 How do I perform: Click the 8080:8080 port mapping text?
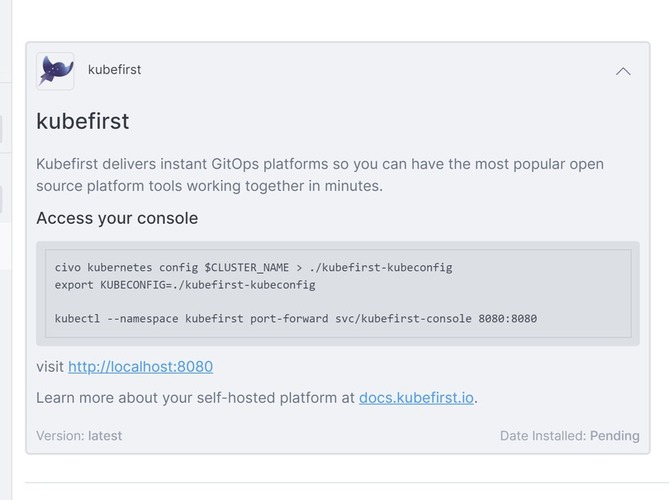point(508,319)
